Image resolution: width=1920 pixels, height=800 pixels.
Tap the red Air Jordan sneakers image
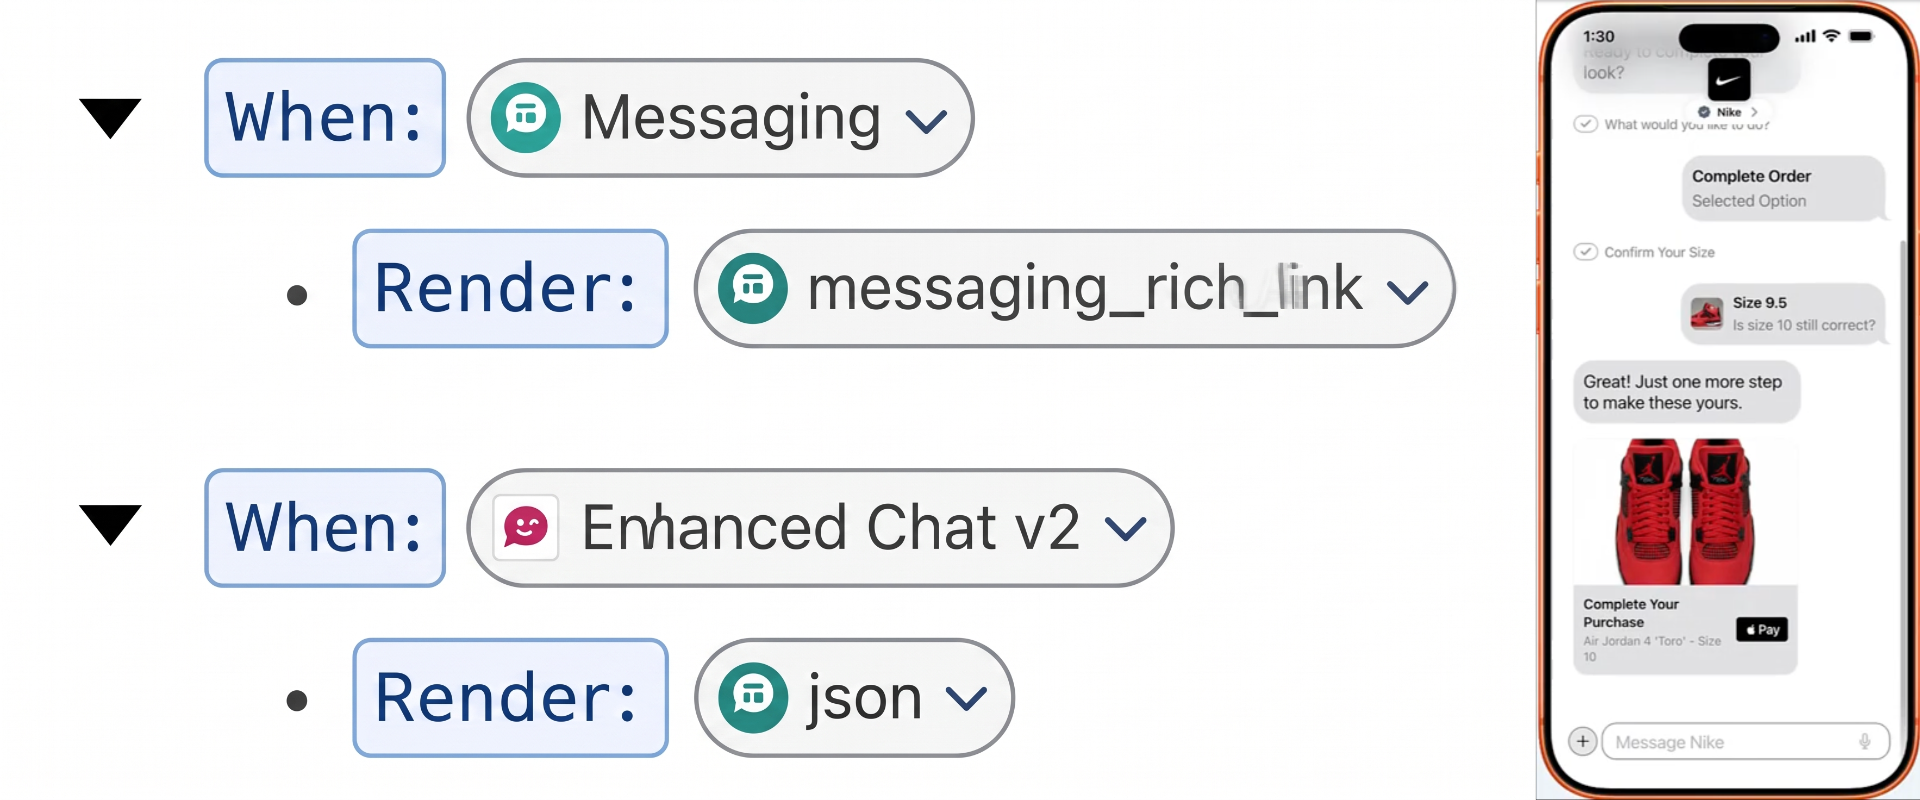click(x=1685, y=511)
